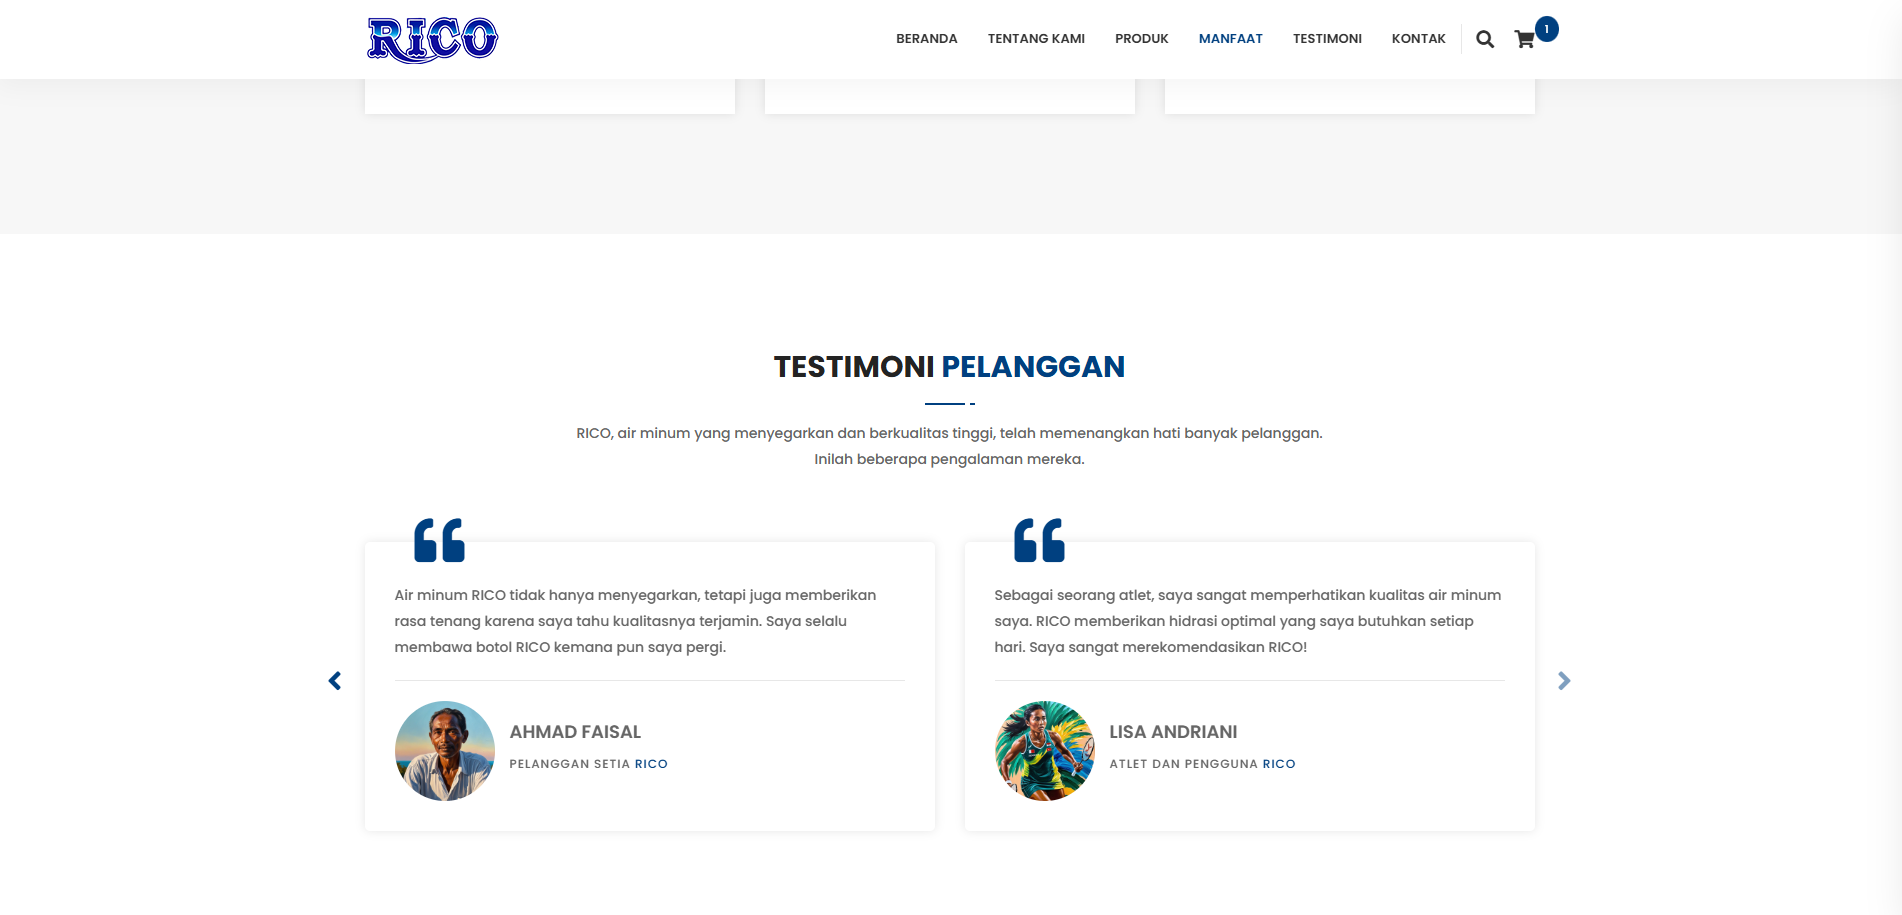1902x915 pixels.
Task: Click quote mark icon above Ahmad Faisal's testimonial
Action: (439, 540)
